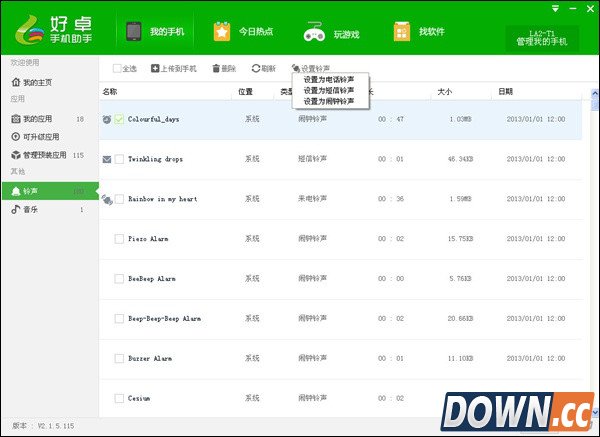The width and height of the screenshot is (600, 437).
Task: Click the 短信铃声 type cell
Action: pos(313,159)
